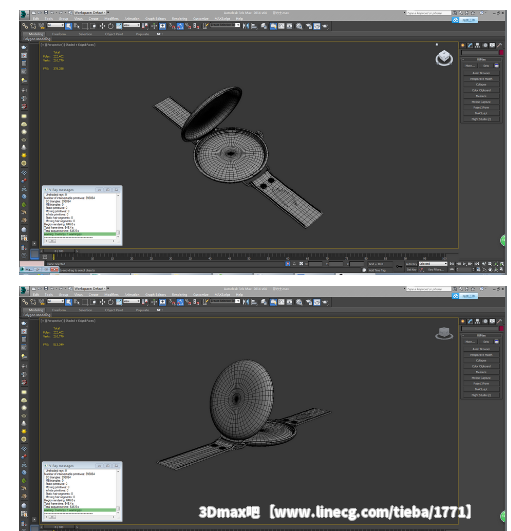Pick Select and Move tool in top screenshot
The width and height of the screenshot is (511, 531).
[102, 26]
